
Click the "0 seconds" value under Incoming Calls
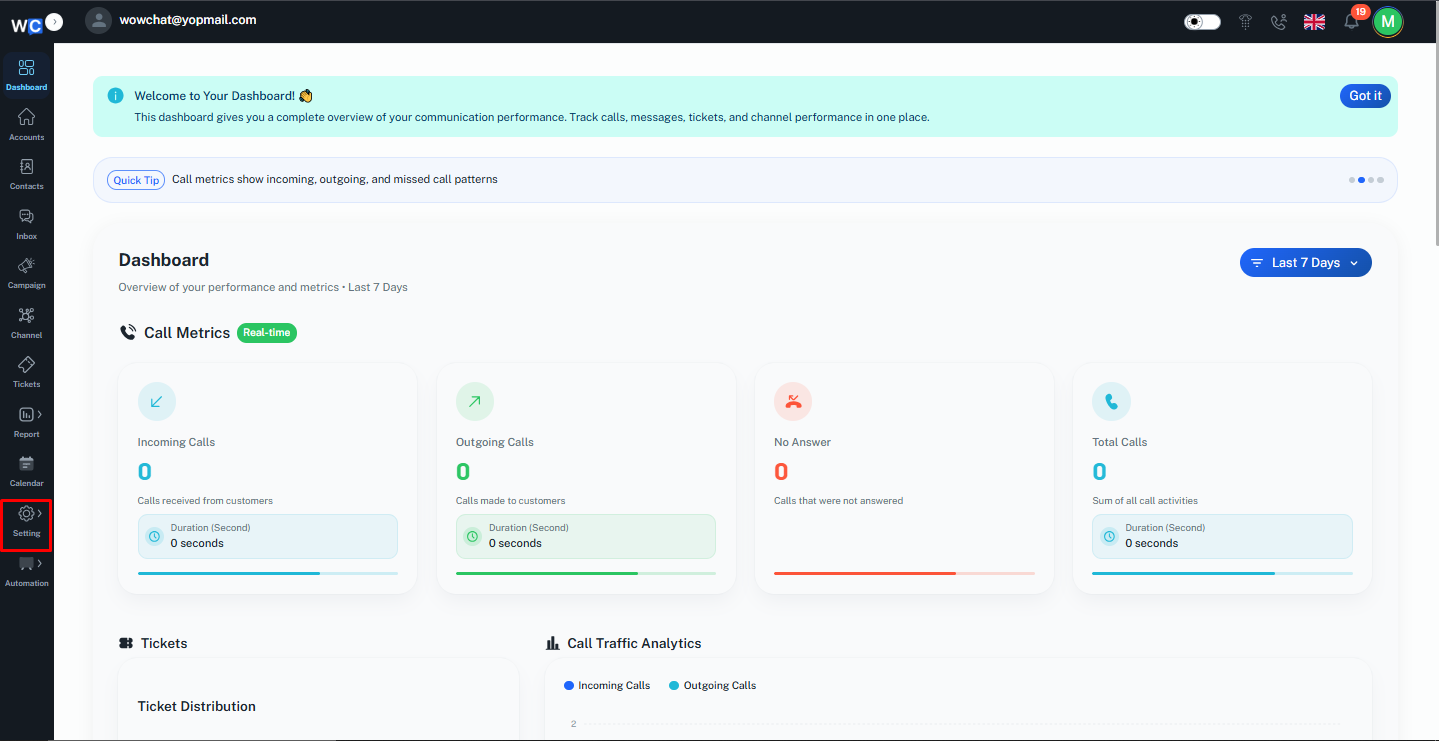pyautogui.click(x=197, y=543)
